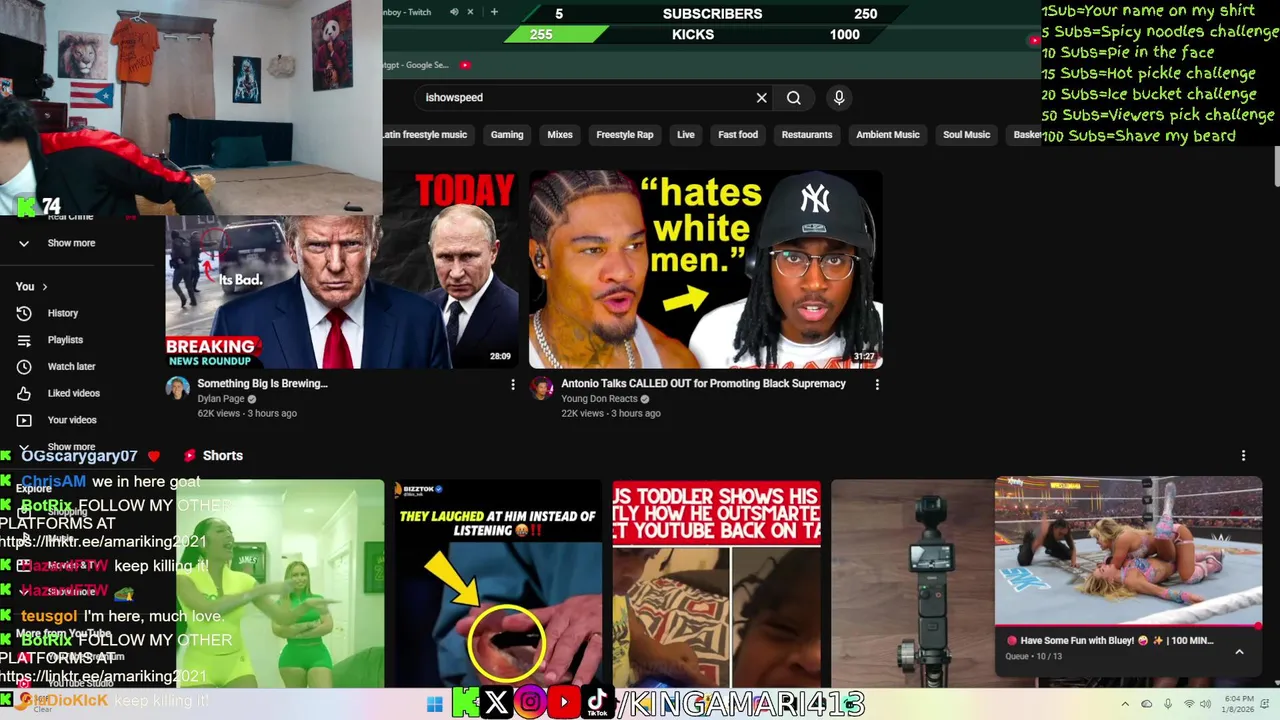
Task: Expand the mini player queue chevron
Action: coord(1239,652)
